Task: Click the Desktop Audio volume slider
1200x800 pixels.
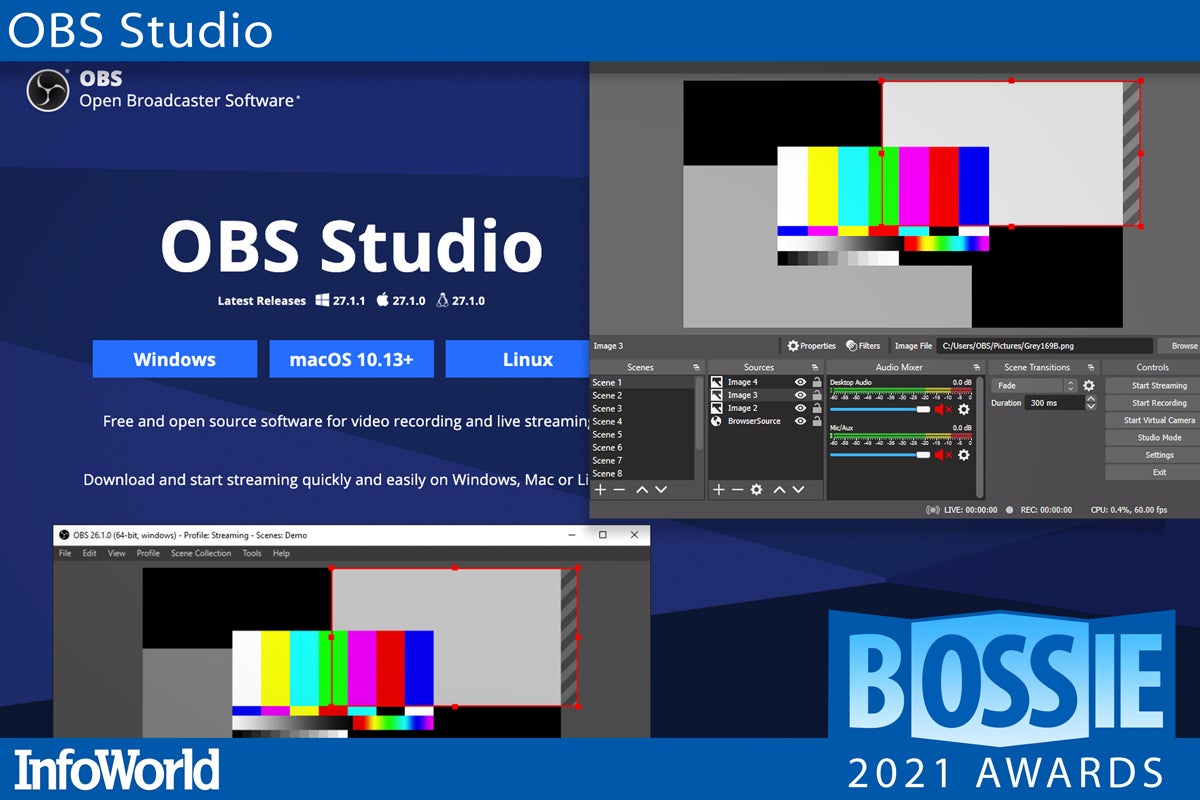Action: click(x=880, y=409)
